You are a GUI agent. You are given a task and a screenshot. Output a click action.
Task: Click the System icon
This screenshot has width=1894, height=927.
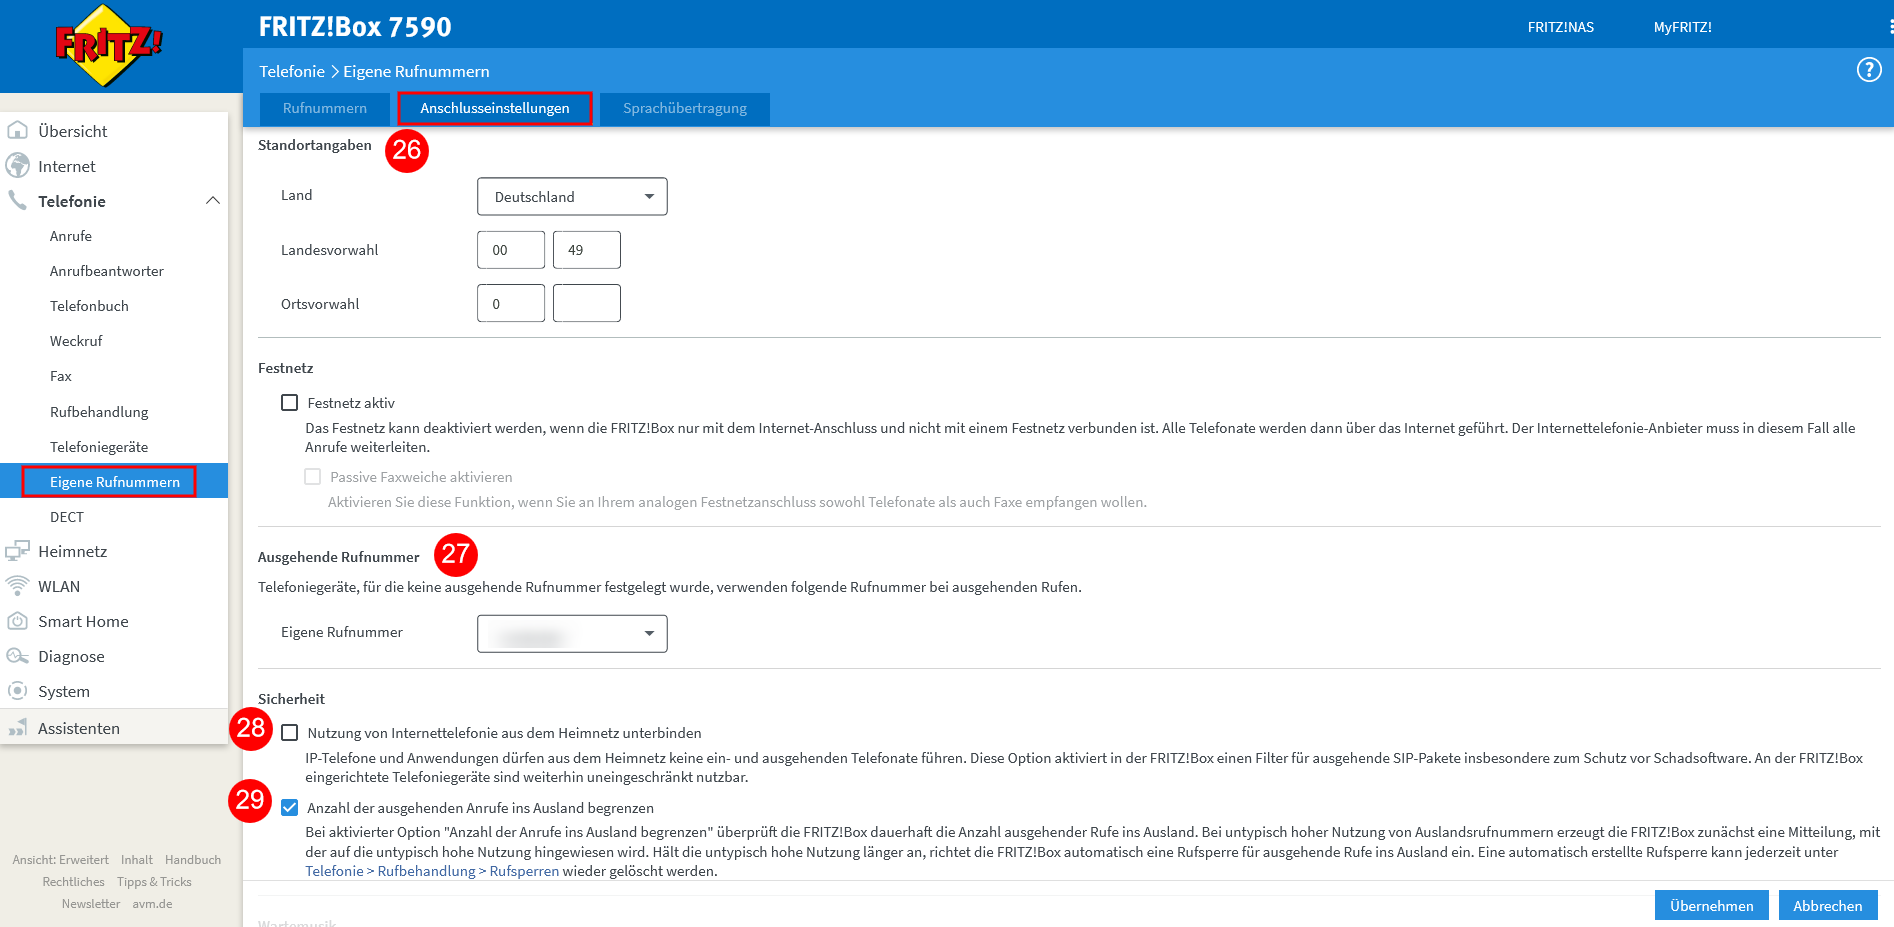(x=17, y=690)
